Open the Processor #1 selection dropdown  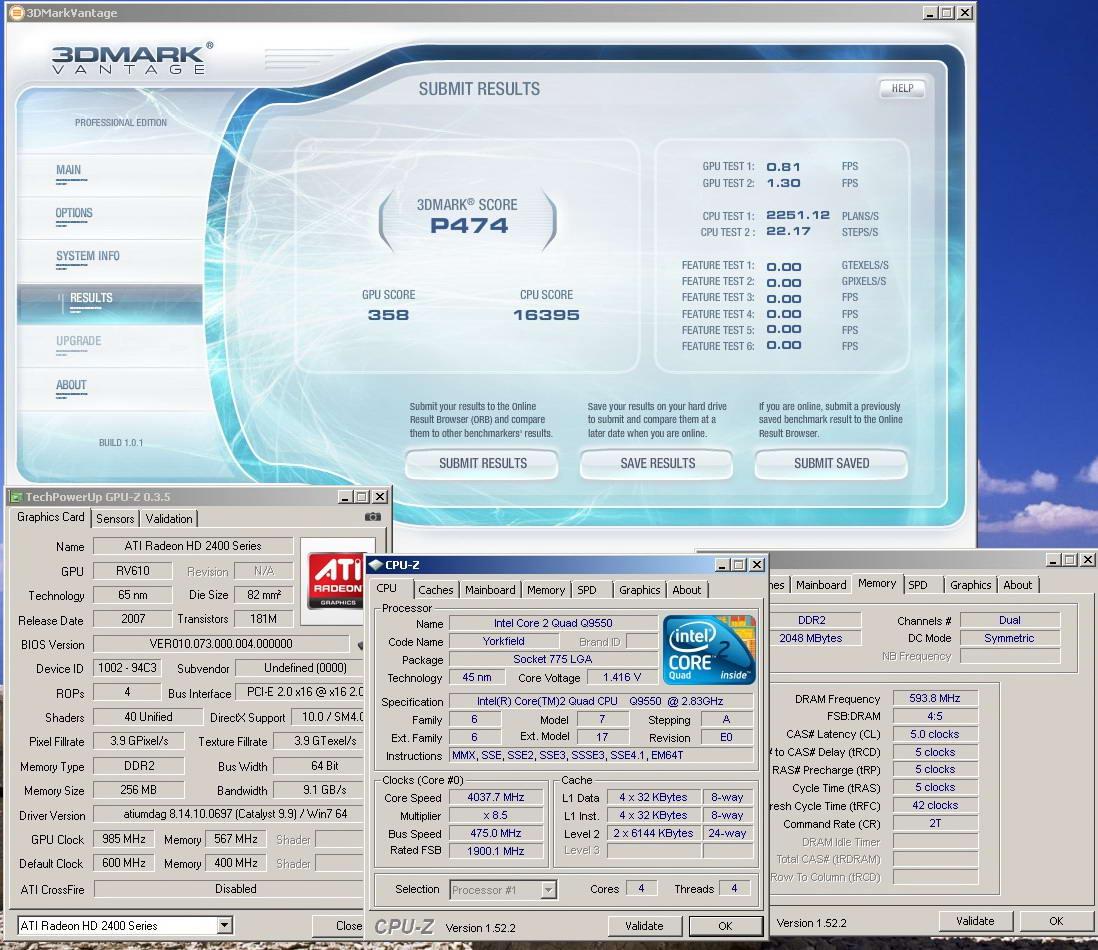point(549,890)
